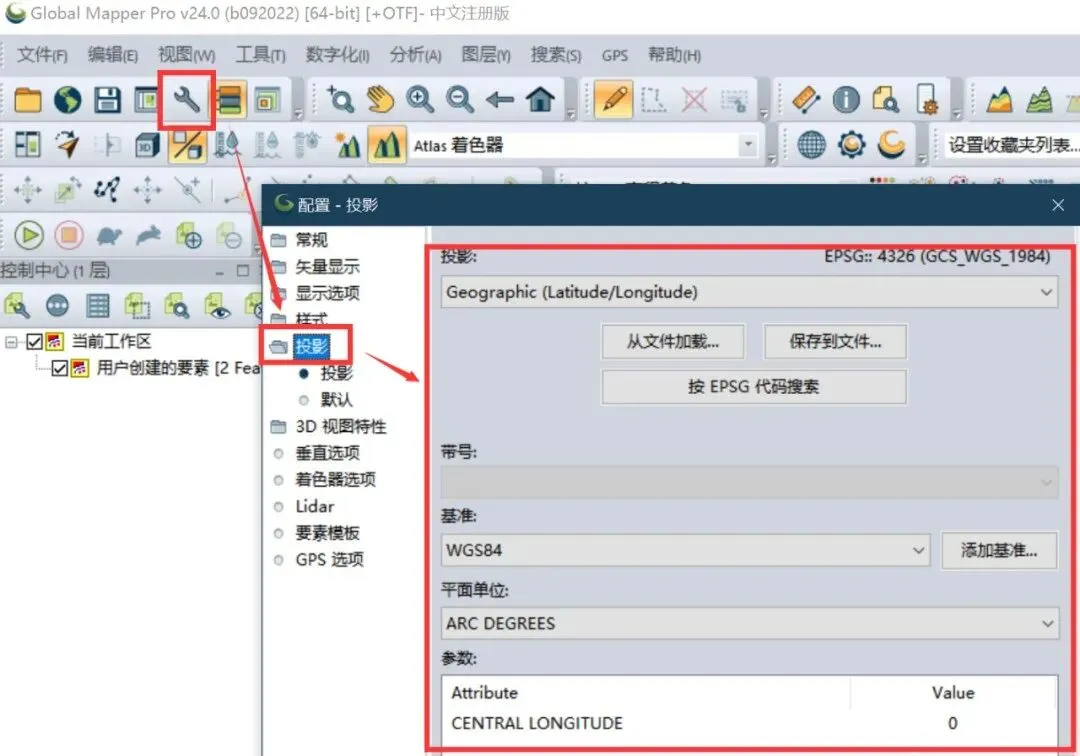Click the globe online data icon
Image resolution: width=1080 pixels, height=756 pixels.
pos(68,100)
